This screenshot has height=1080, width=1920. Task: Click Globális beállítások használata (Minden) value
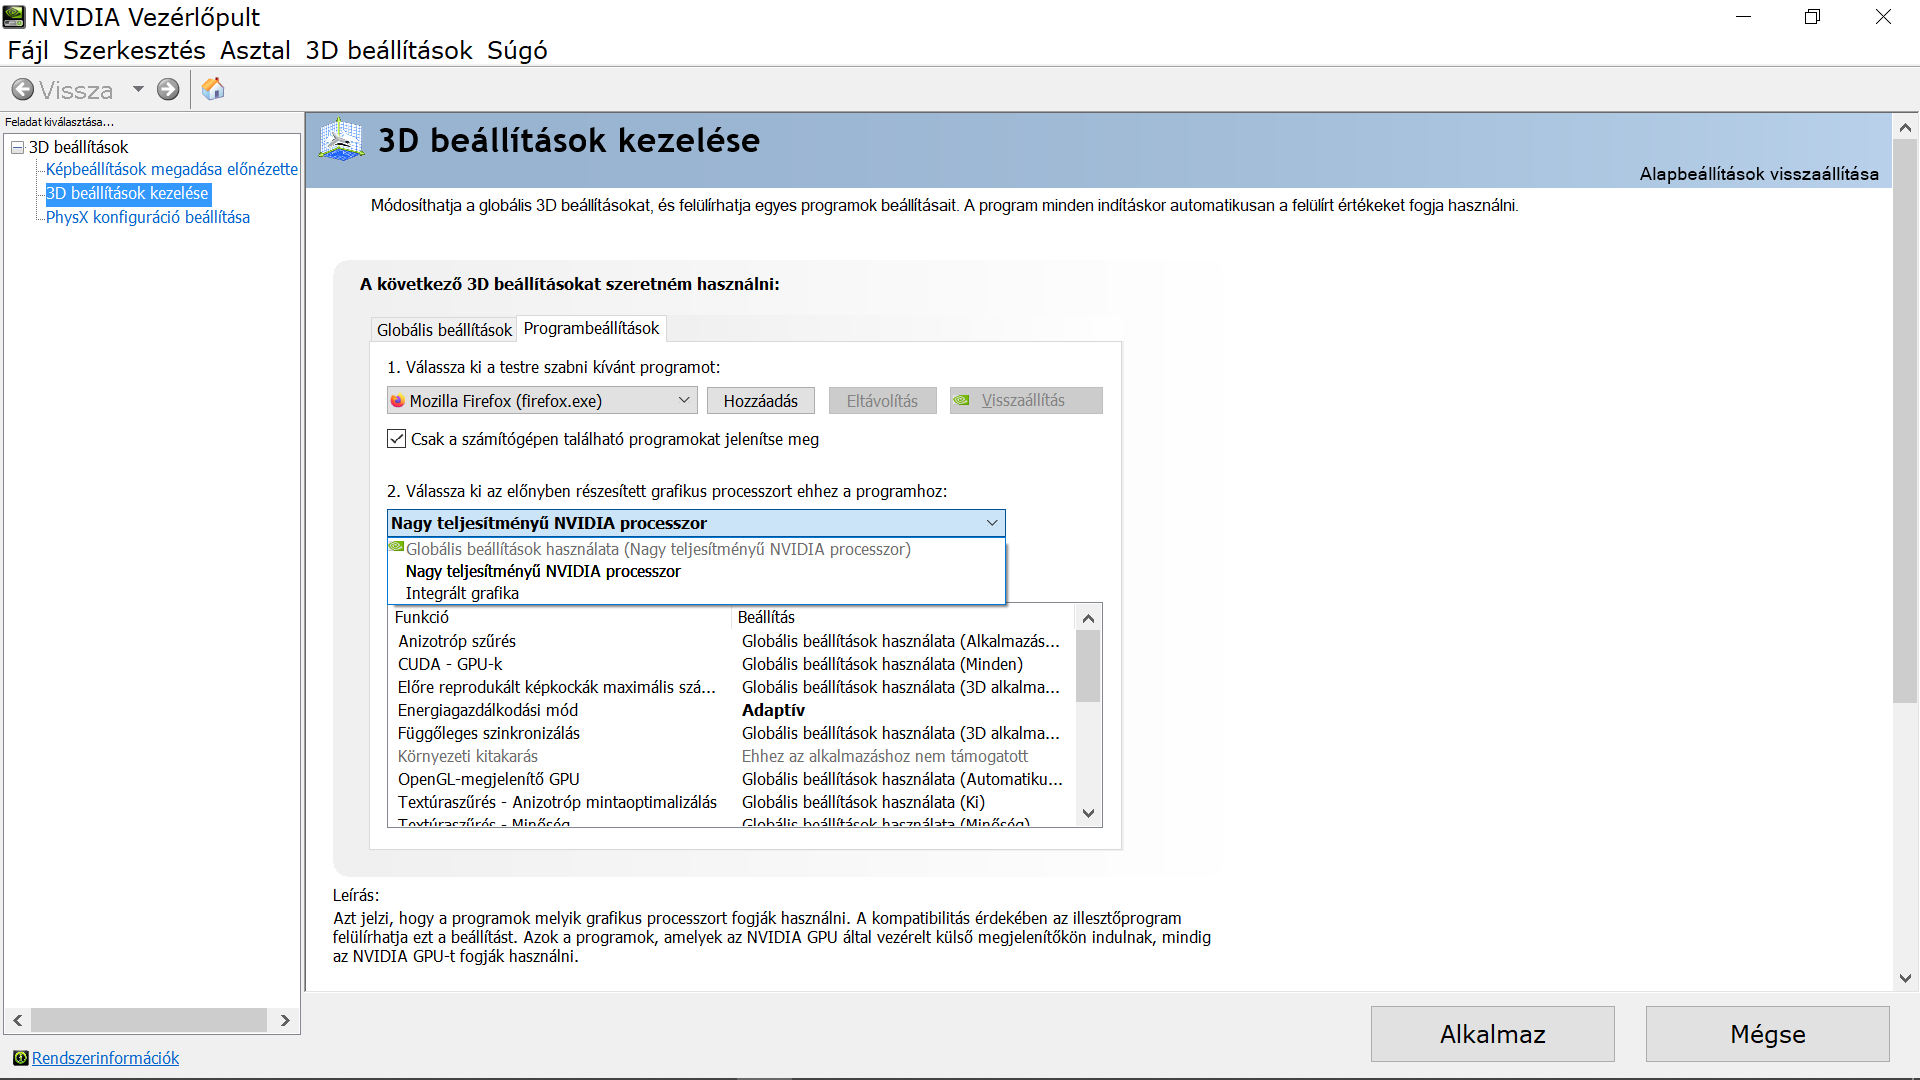[x=882, y=664]
